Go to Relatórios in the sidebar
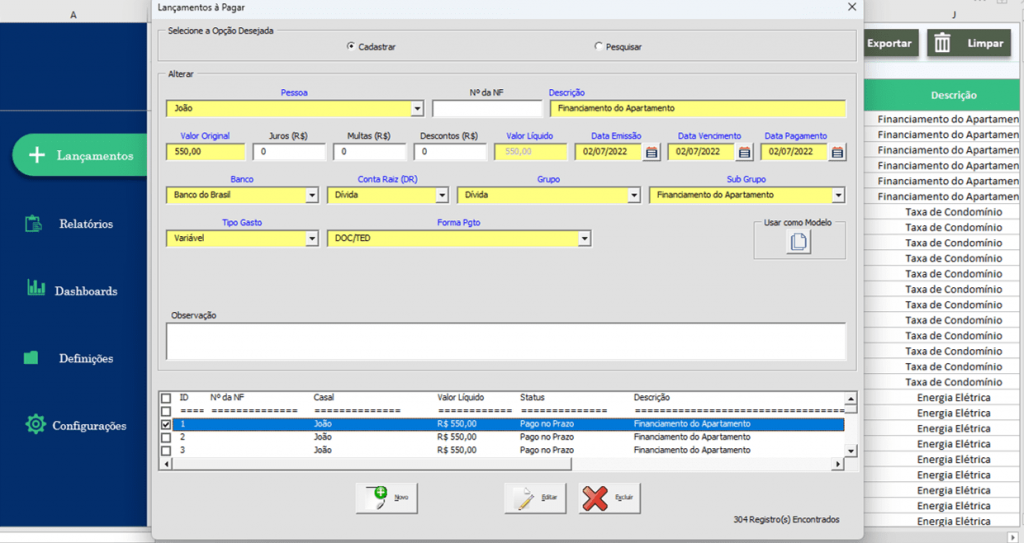Viewport: 1024px width, 543px height. tap(86, 223)
